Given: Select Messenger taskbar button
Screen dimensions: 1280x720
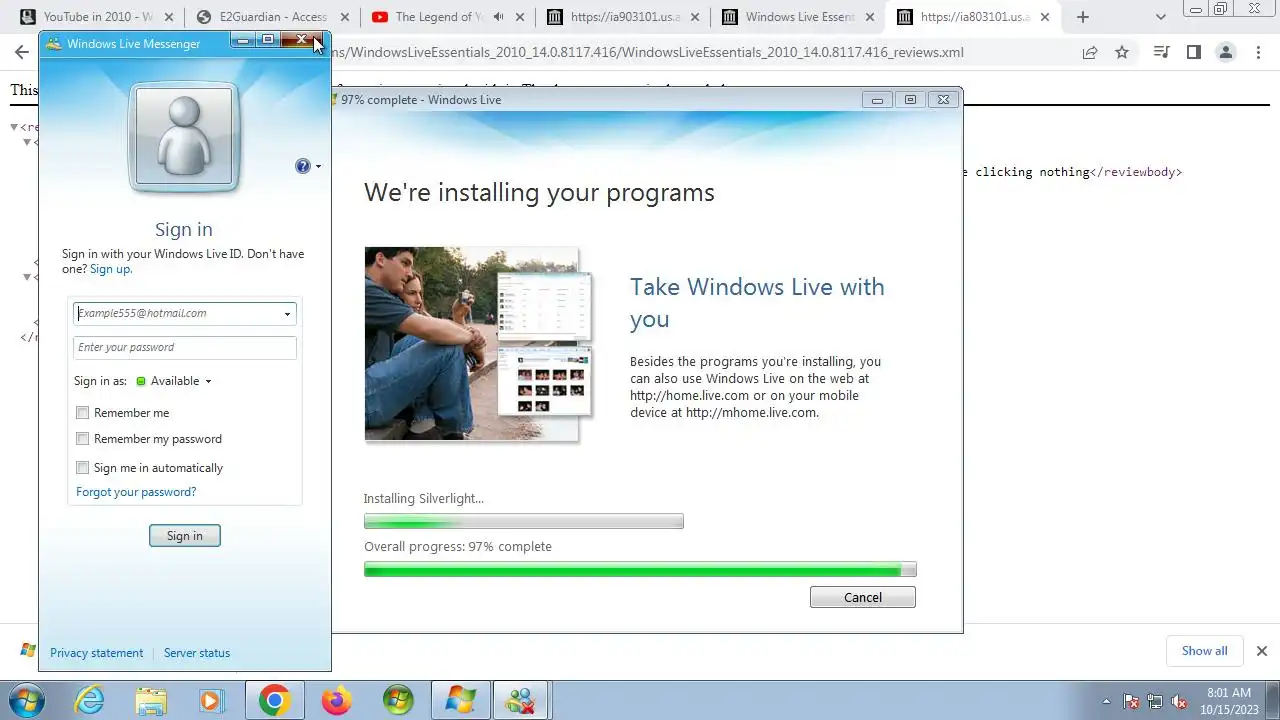Looking at the screenshot, I should click(x=521, y=700).
